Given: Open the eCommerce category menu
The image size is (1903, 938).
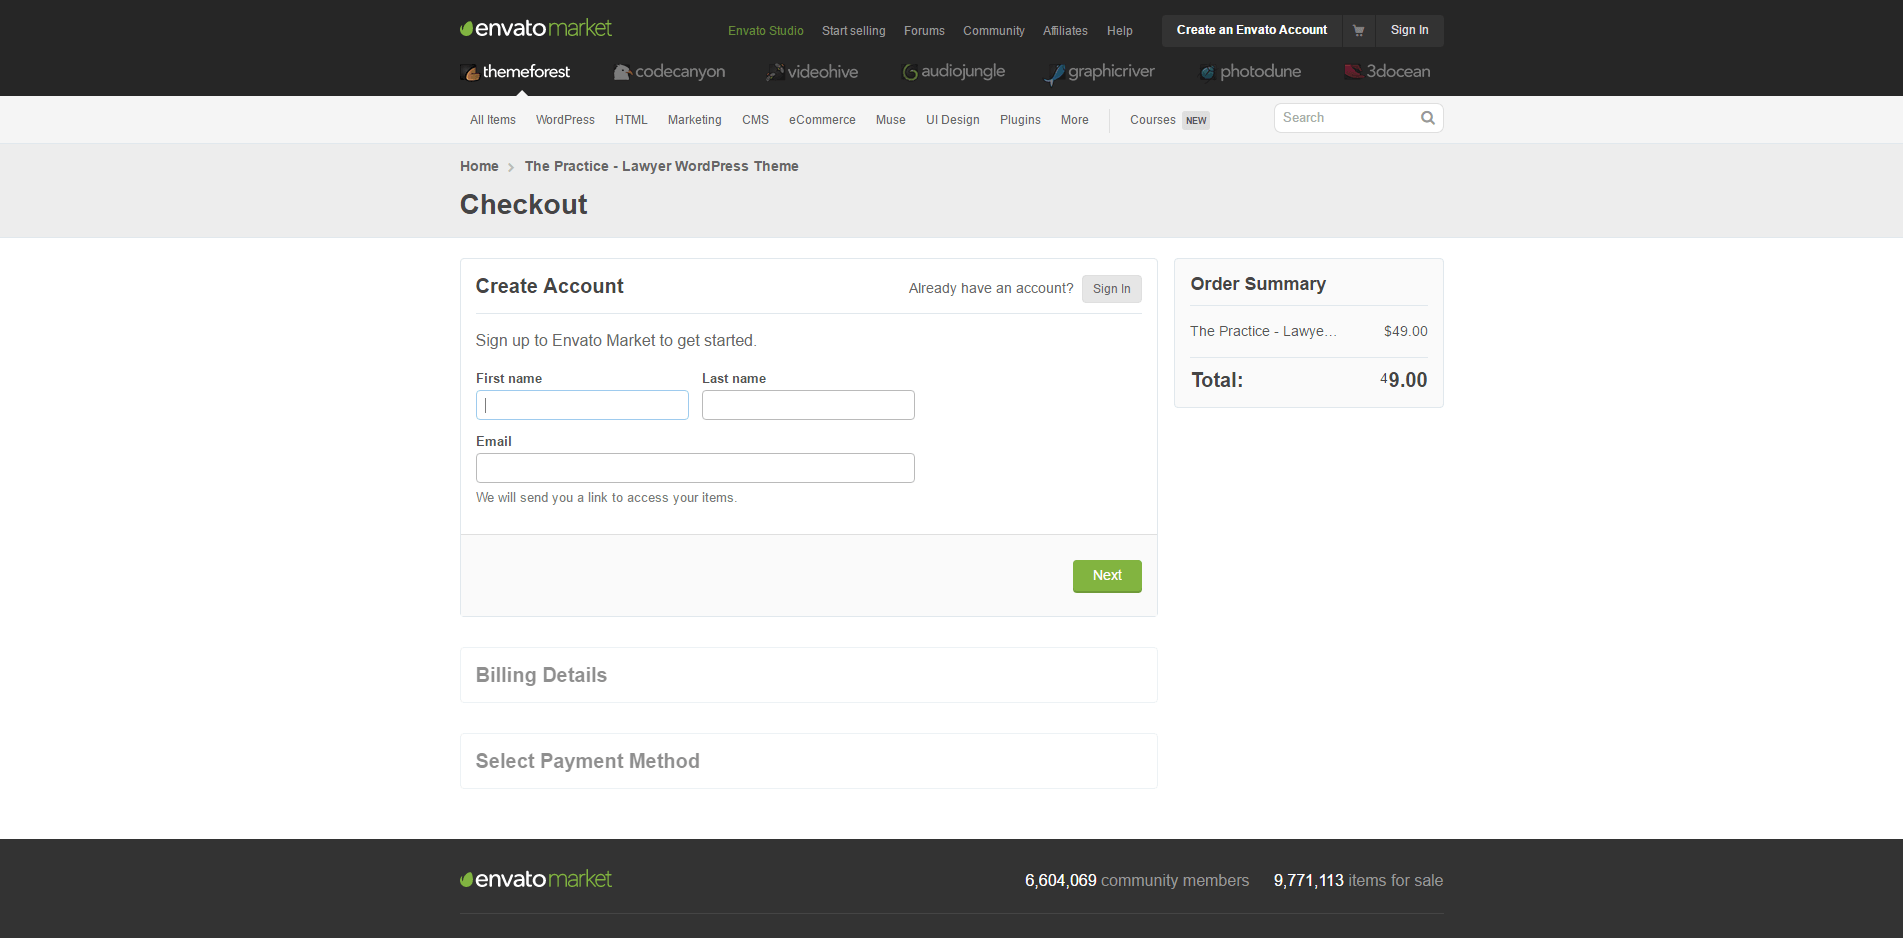Looking at the screenshot, I should (x=822, y=120).
